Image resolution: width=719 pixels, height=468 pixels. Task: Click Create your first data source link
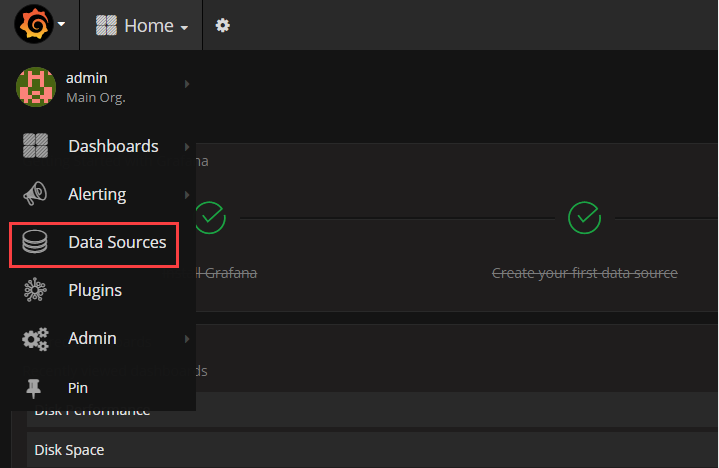coord(585,273)
